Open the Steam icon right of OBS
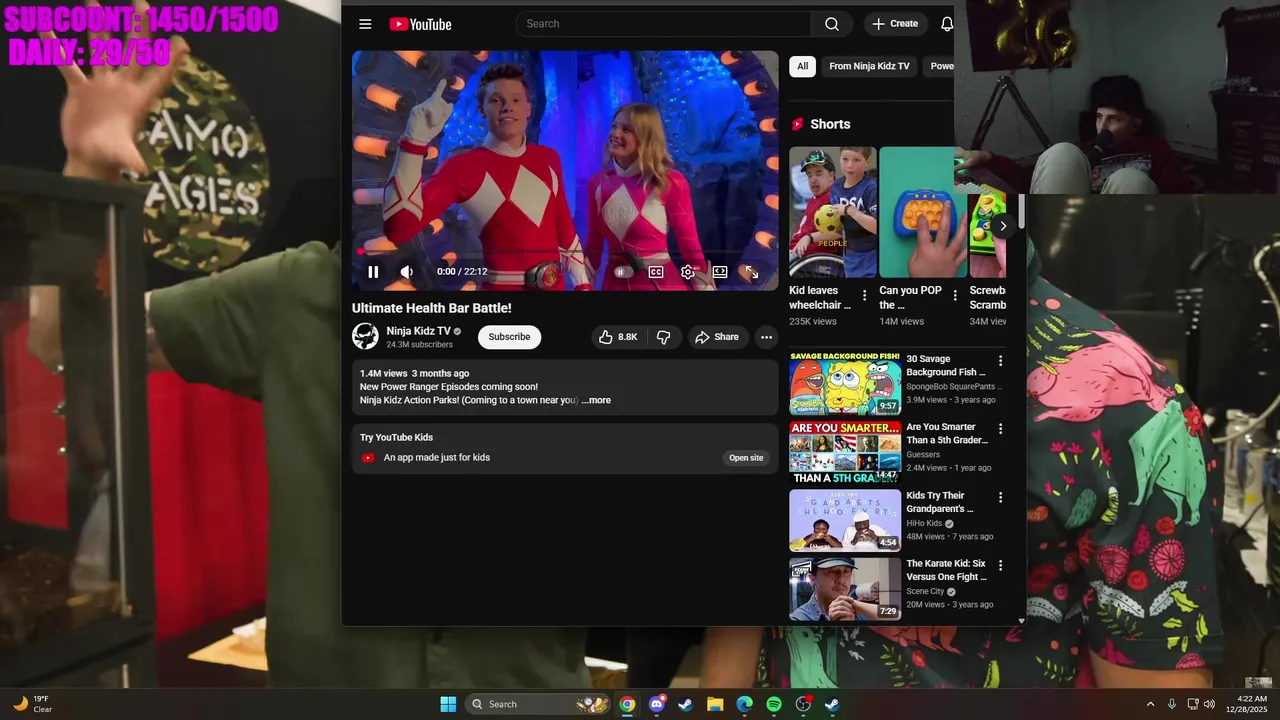The image size is (1280, 720). [832, 704]
